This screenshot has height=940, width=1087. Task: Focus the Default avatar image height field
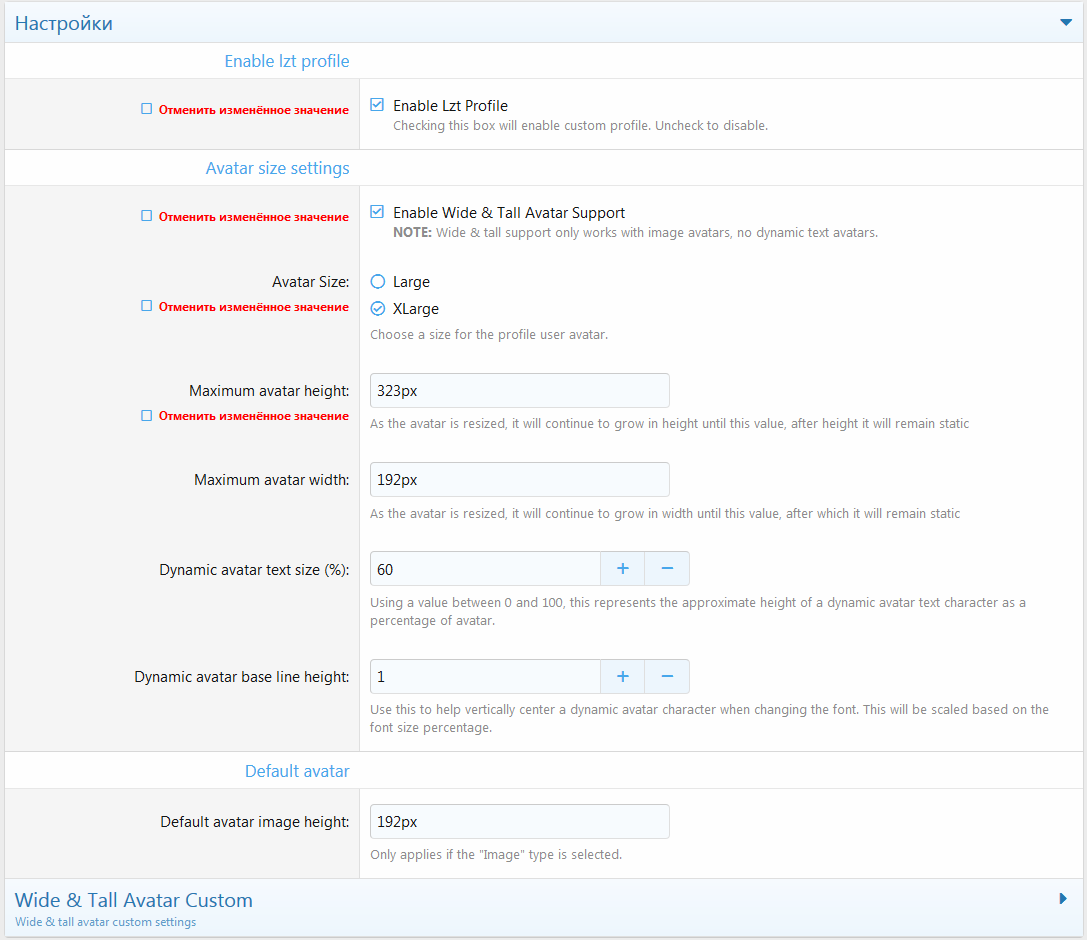(x=519, y=821)
